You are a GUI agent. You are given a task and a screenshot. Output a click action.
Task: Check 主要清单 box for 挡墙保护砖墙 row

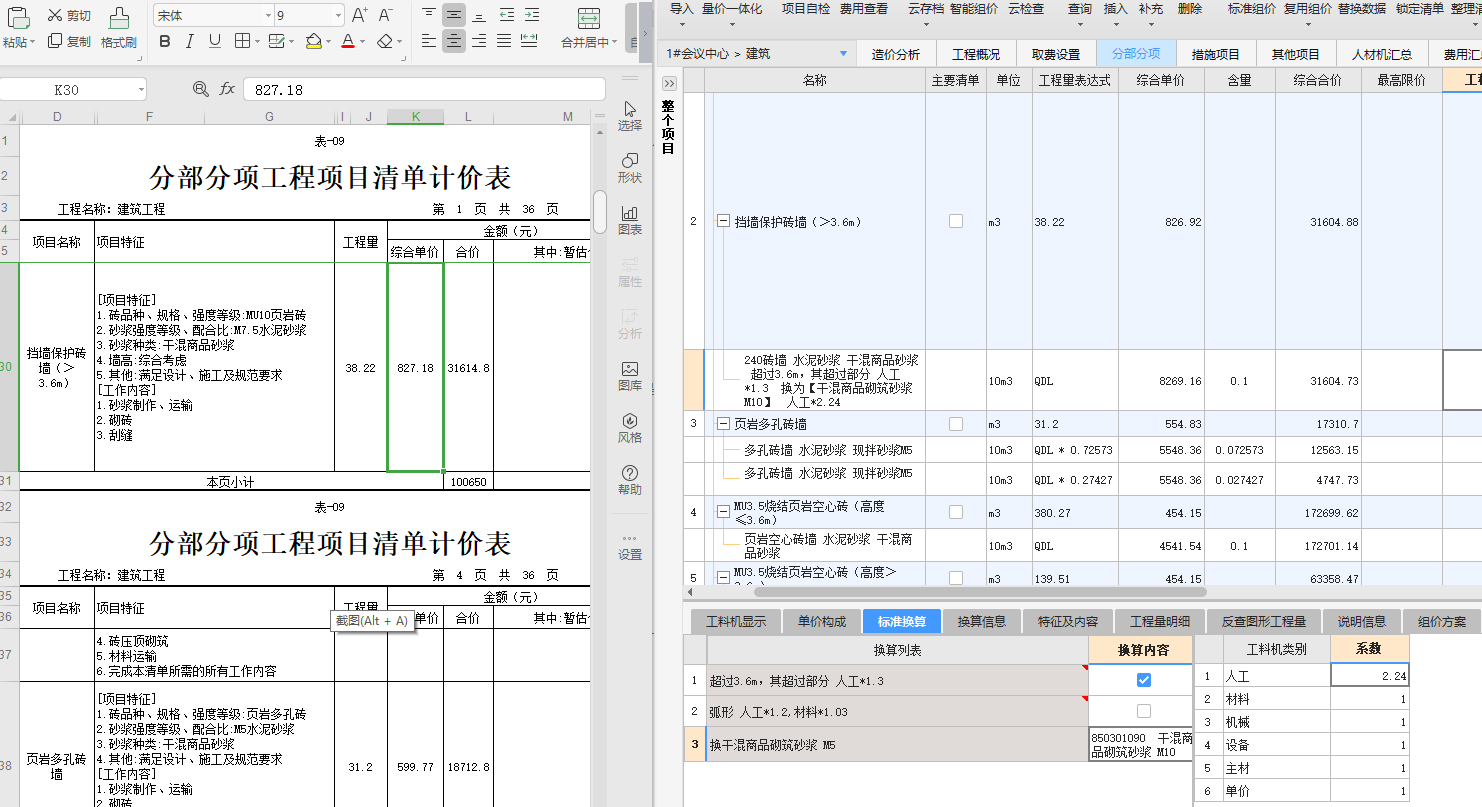coord(955,221)
